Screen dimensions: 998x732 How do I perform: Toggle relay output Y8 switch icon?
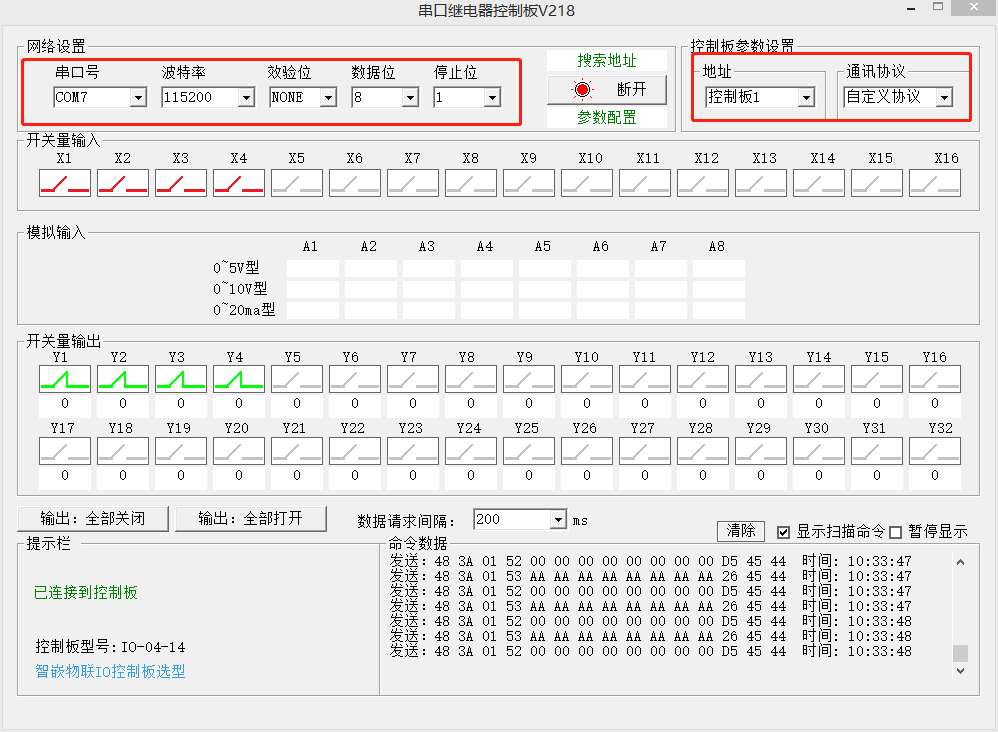click(x=471, y=379)
